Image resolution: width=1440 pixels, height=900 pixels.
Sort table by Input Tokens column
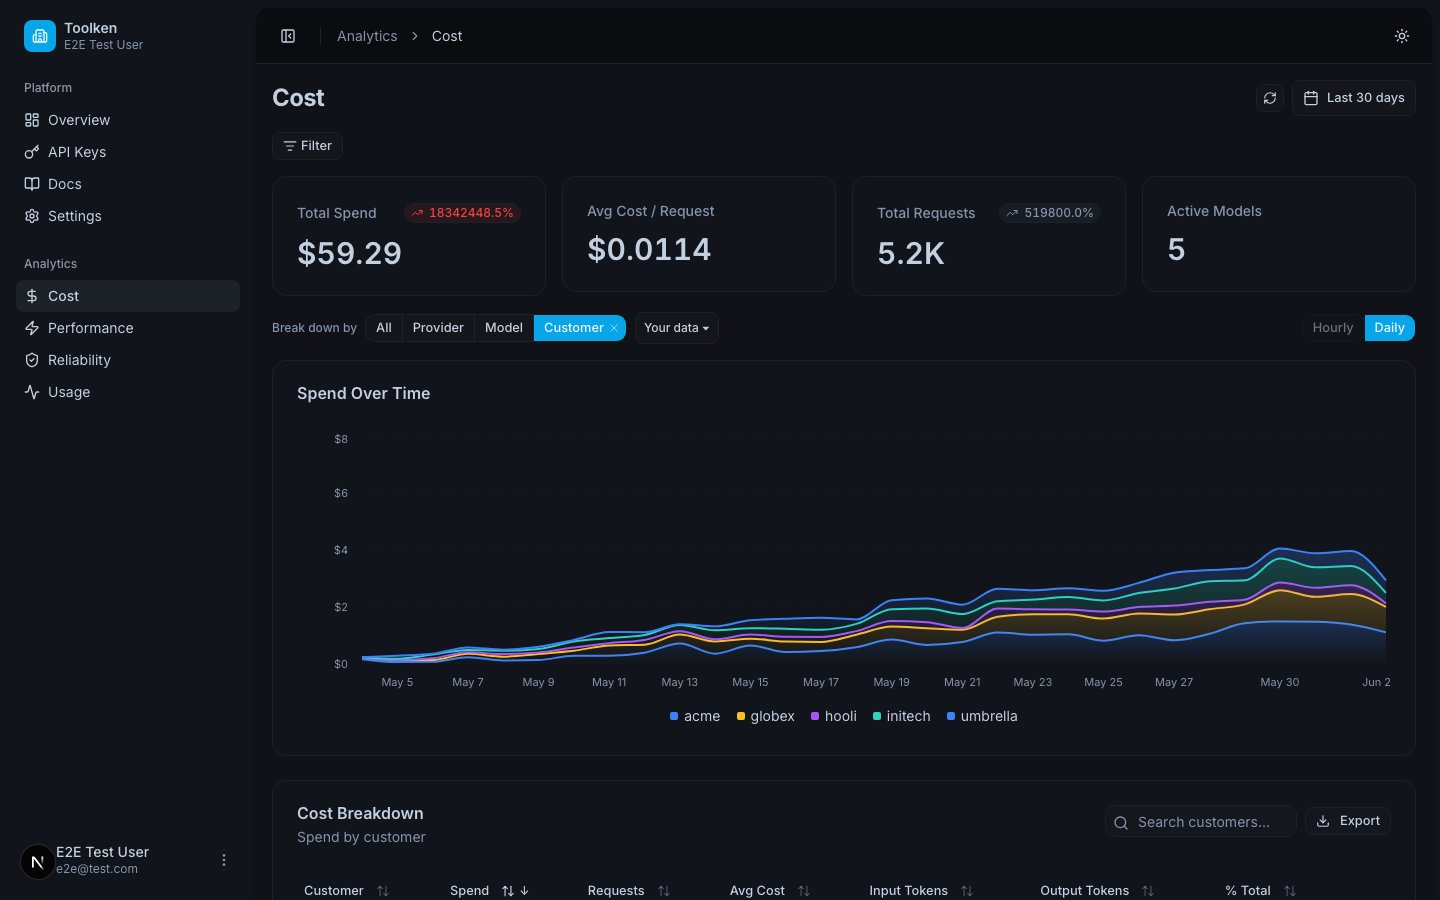coord(921,890)
